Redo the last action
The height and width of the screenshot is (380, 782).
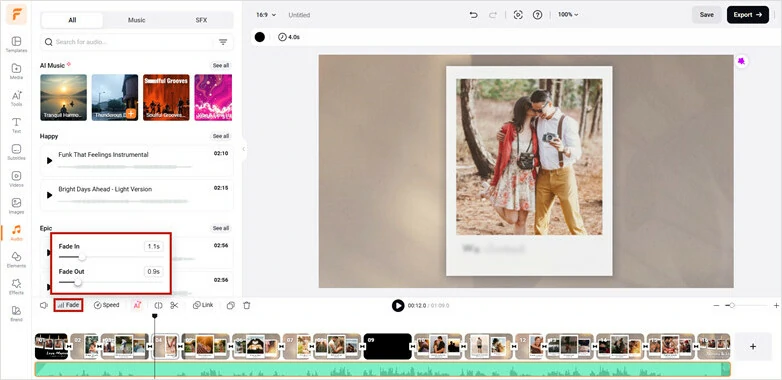click(x=493, y=15)
